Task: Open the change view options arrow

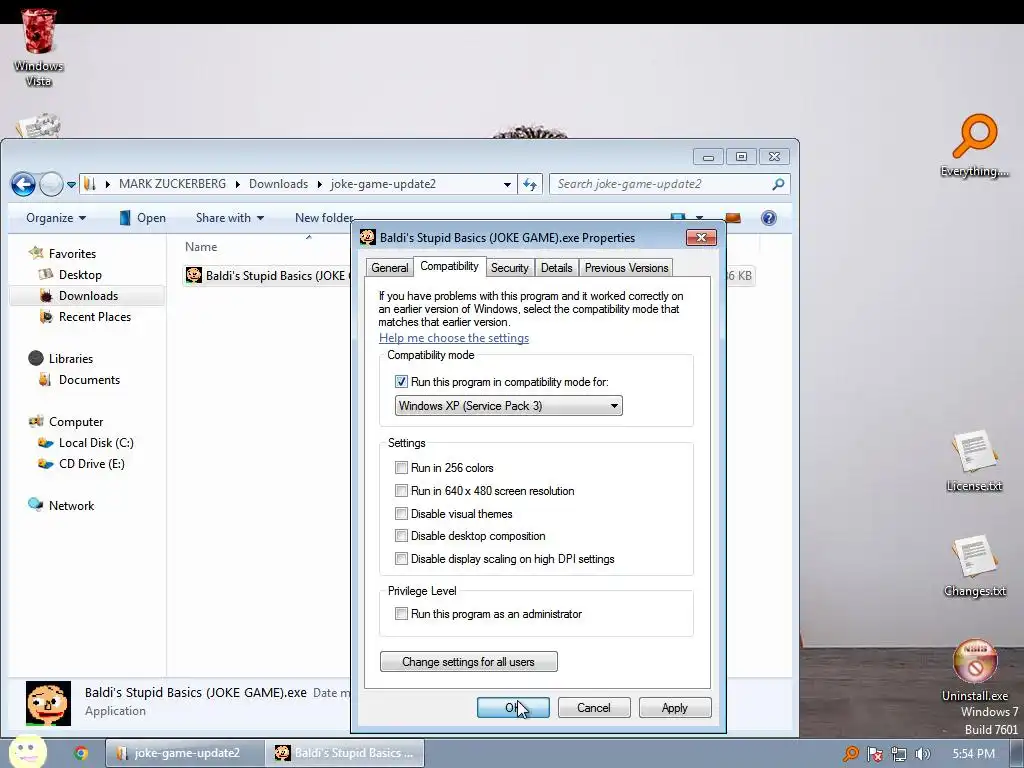Action: 699,218
